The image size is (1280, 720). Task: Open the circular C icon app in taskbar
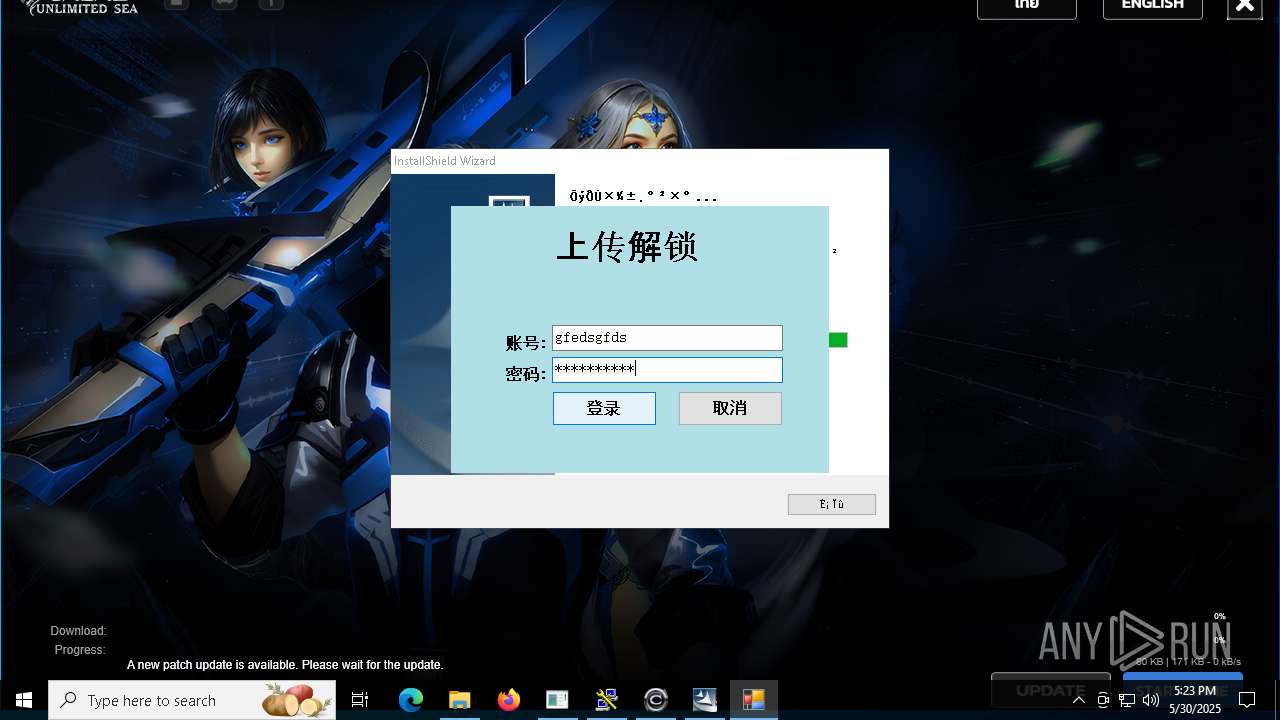point(656,700)
